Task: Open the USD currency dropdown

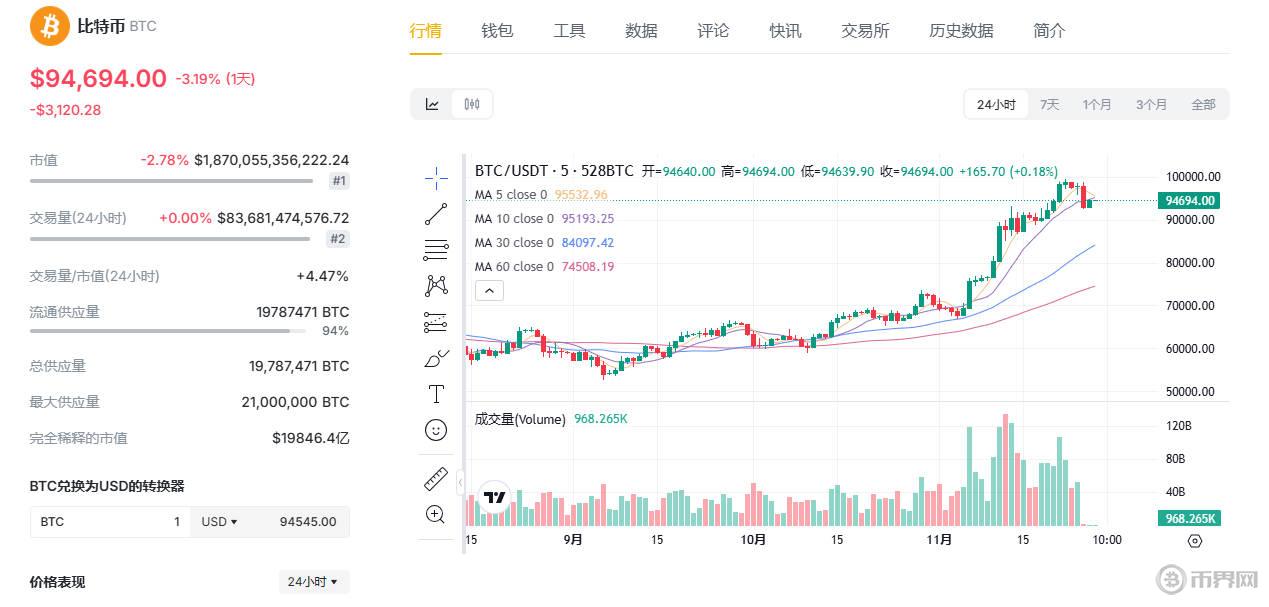Action: [219, 521]
